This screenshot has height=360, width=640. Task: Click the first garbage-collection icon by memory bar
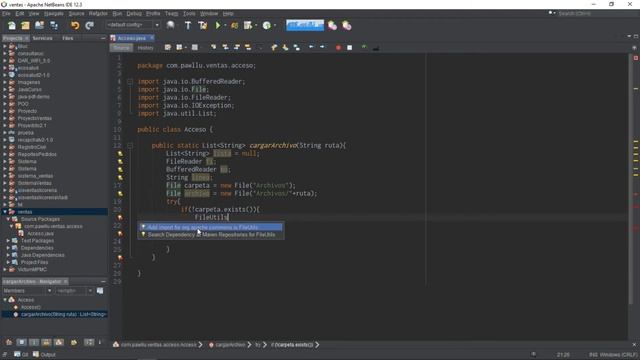(x=332, y=25)
